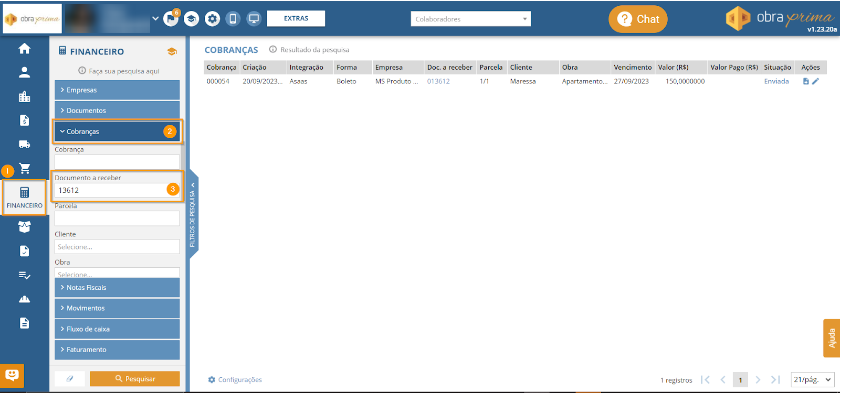Open the buildings sidebar icon

(24, 97)
